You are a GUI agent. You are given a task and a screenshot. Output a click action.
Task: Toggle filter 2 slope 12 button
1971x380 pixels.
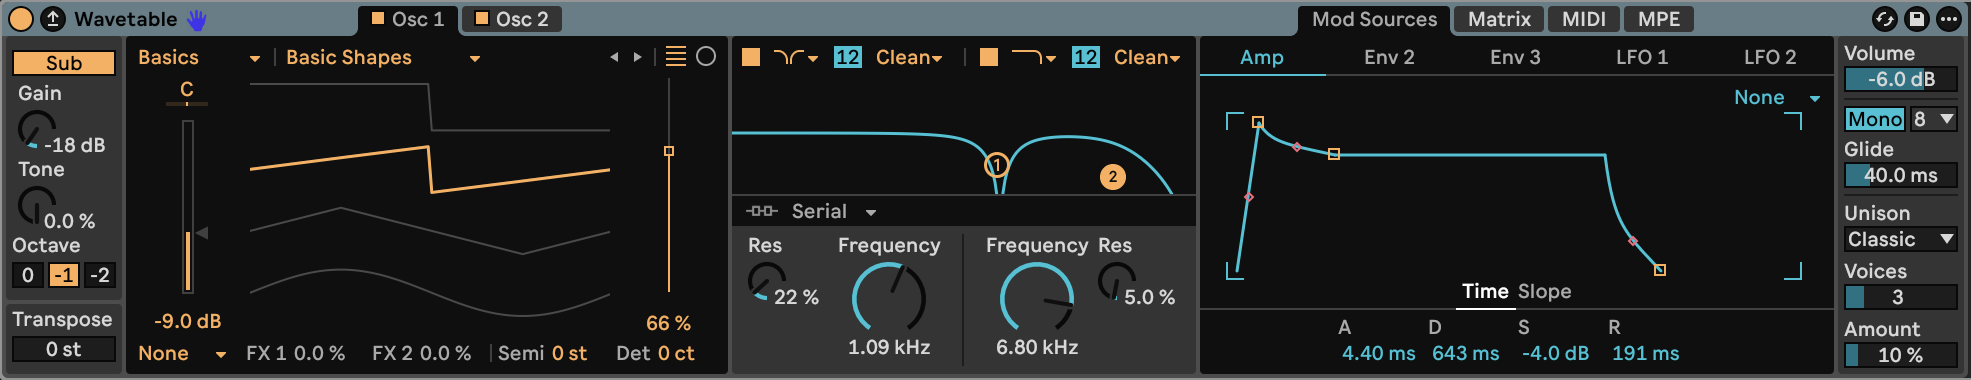1085,58
